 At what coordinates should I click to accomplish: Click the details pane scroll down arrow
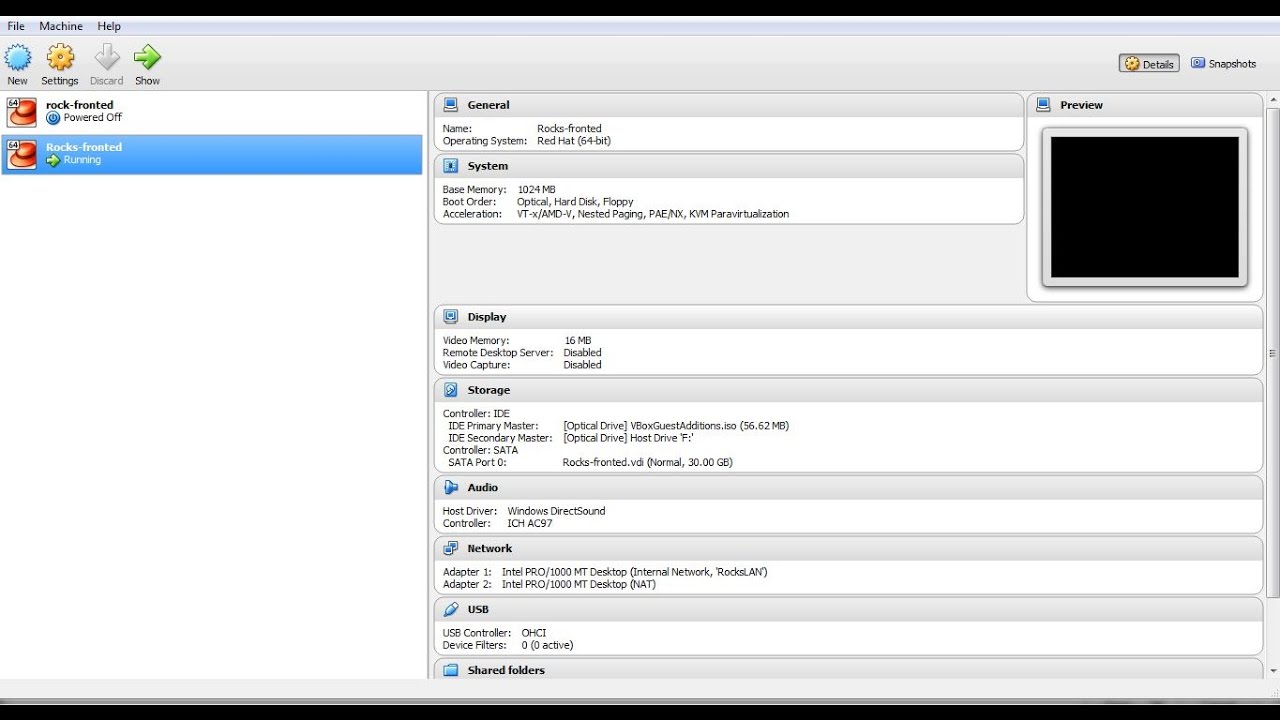1273,671
